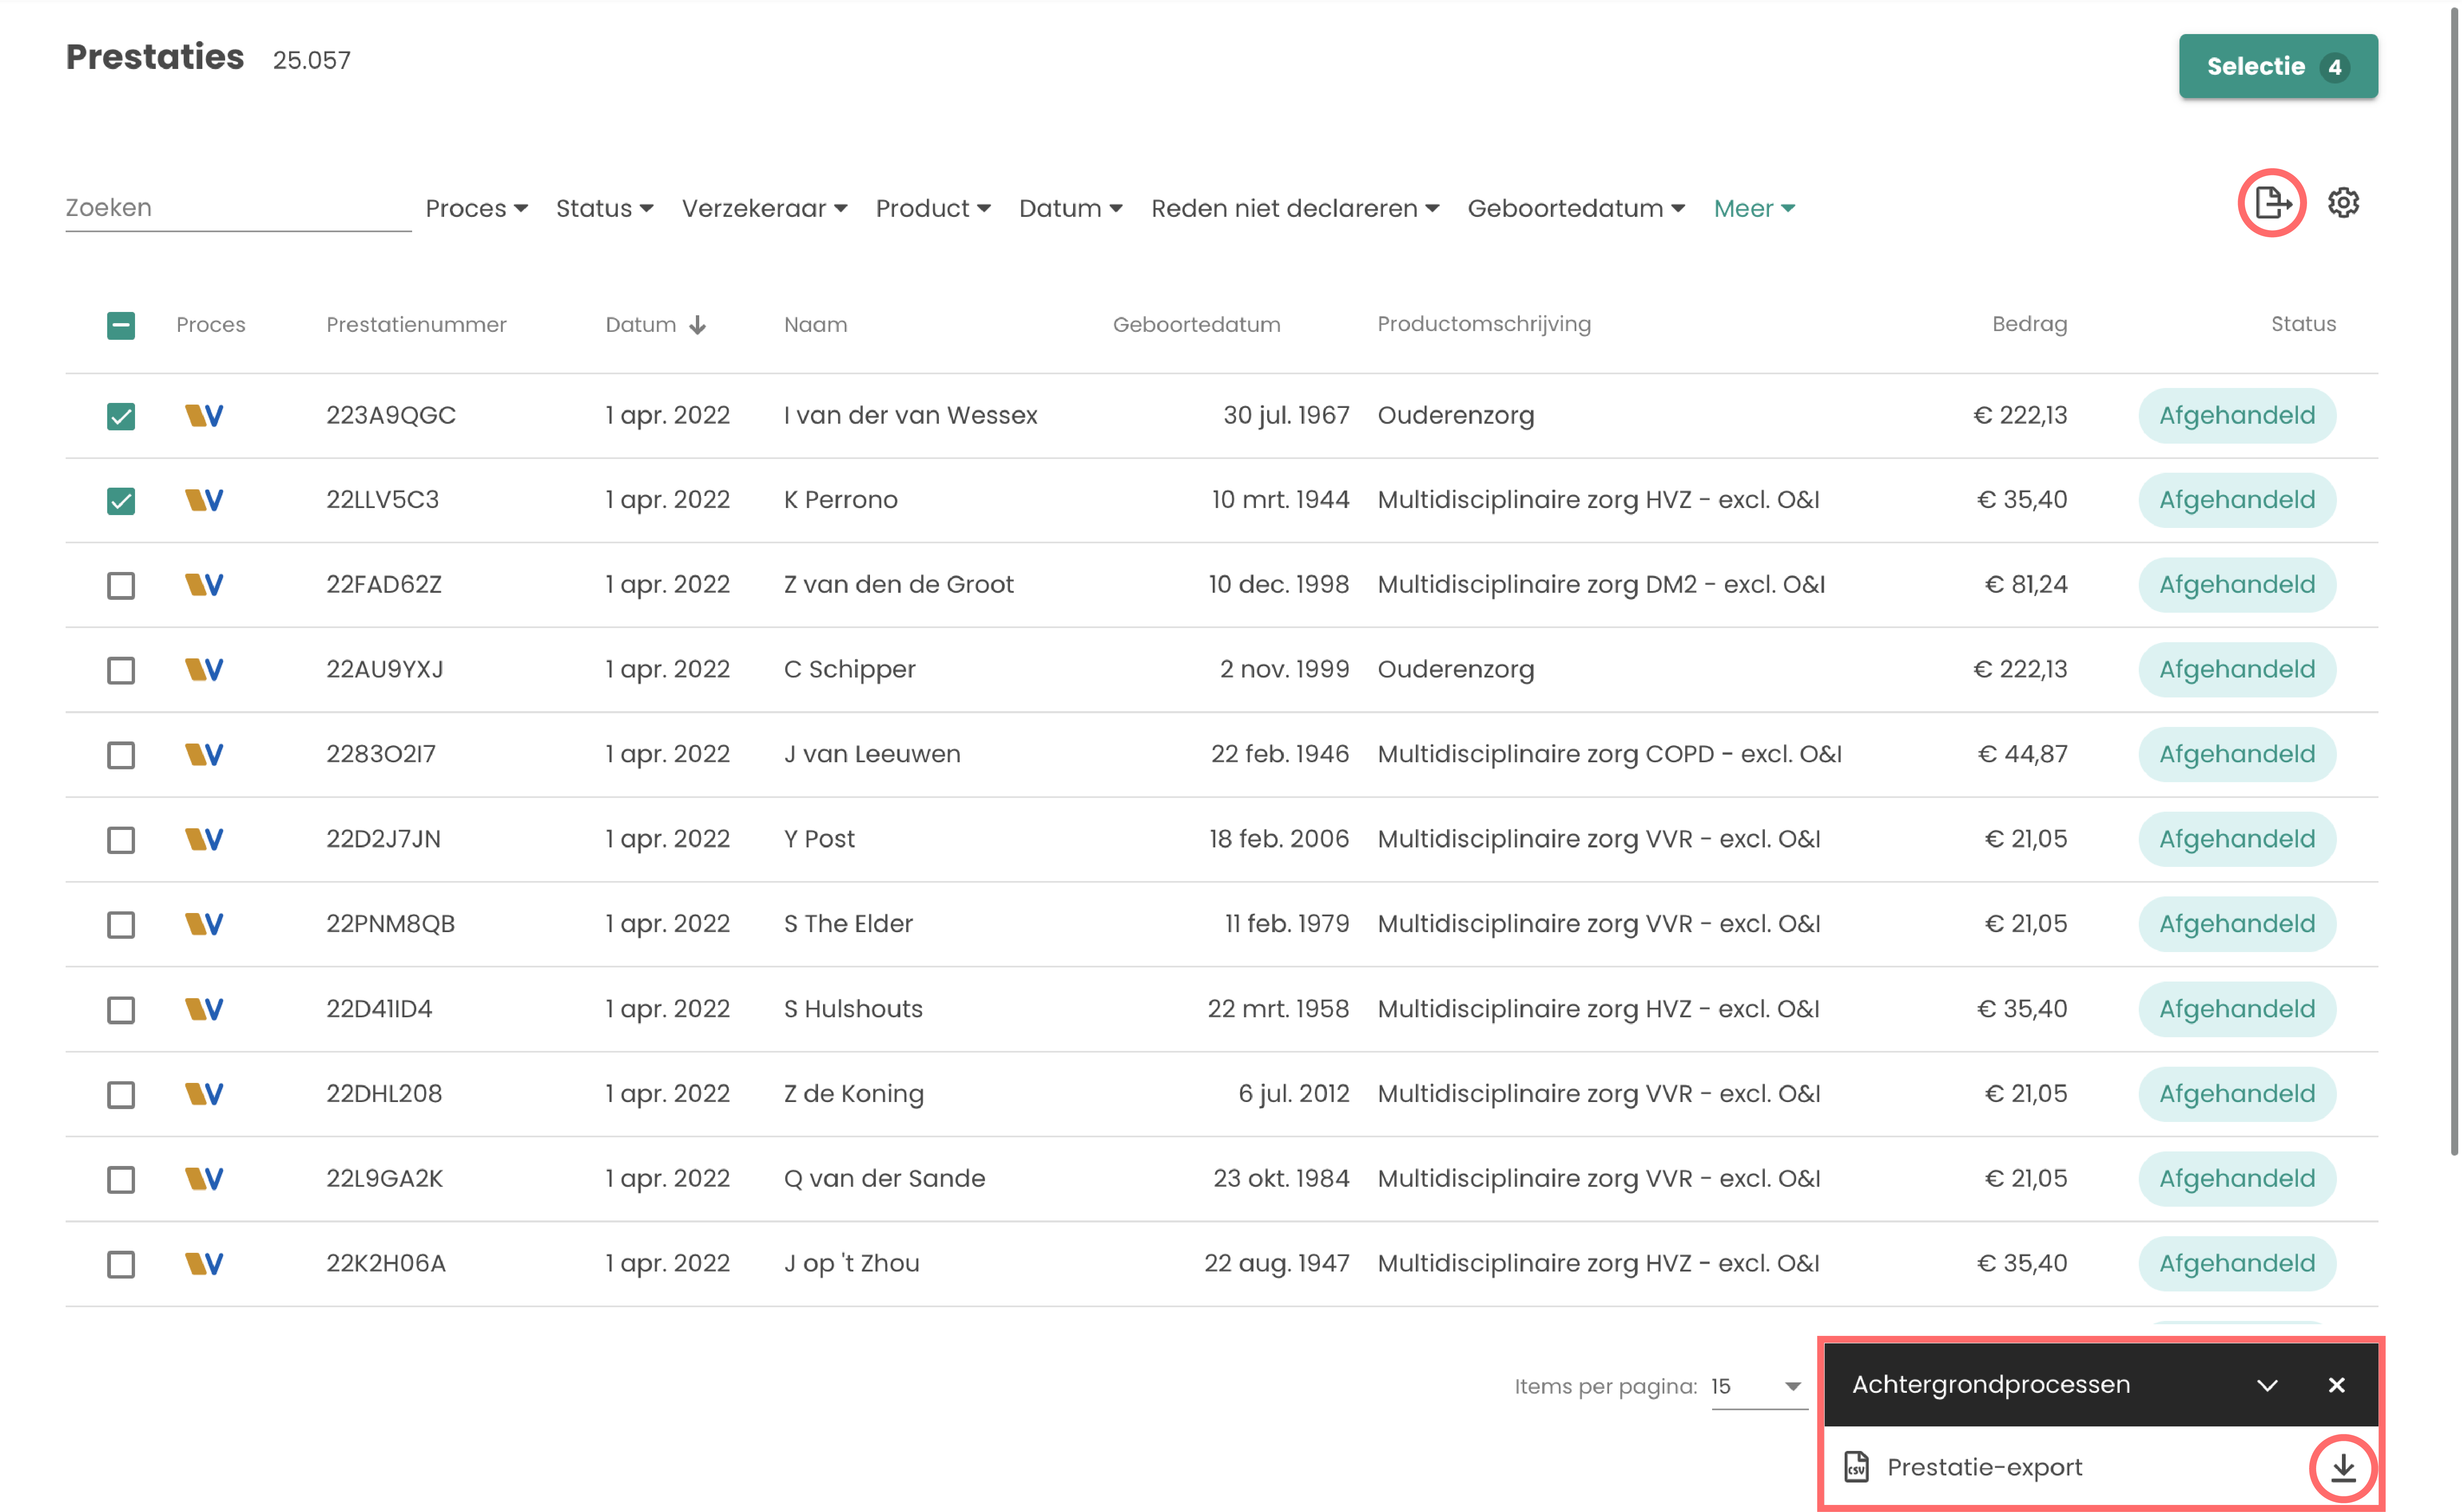This screenshot has width=2462, height=1512.
Task: Click Datum column sort arrow
Action: [x=698, y=325]
